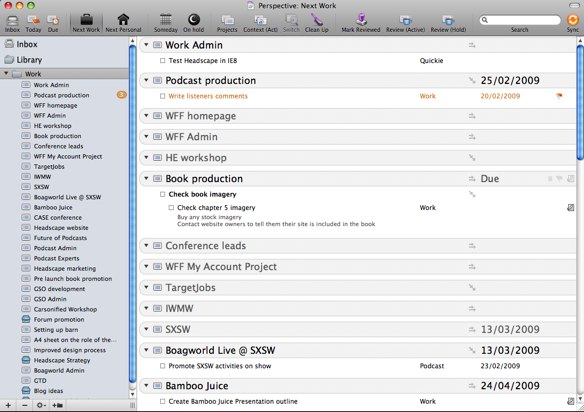Select TargetJobs in the sidebar
This screenshot has width=584, height=412.
[49, 167]
